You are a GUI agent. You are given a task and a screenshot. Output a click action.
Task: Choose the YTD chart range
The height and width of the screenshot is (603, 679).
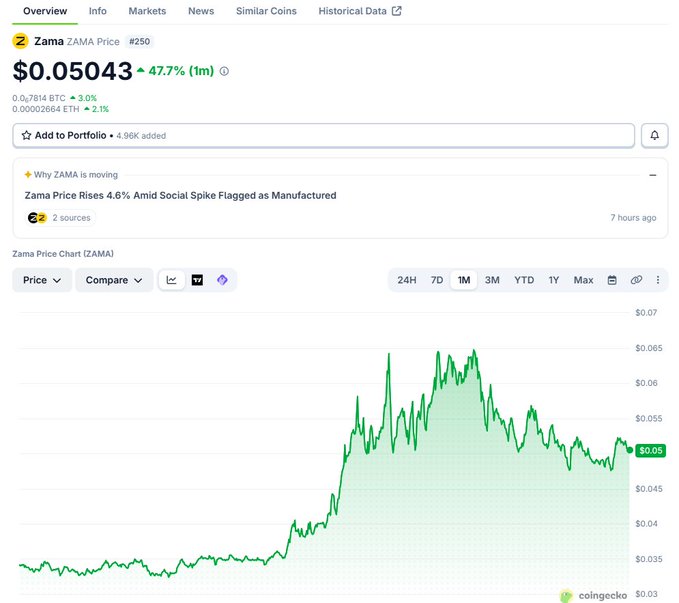tap(524, 280)
